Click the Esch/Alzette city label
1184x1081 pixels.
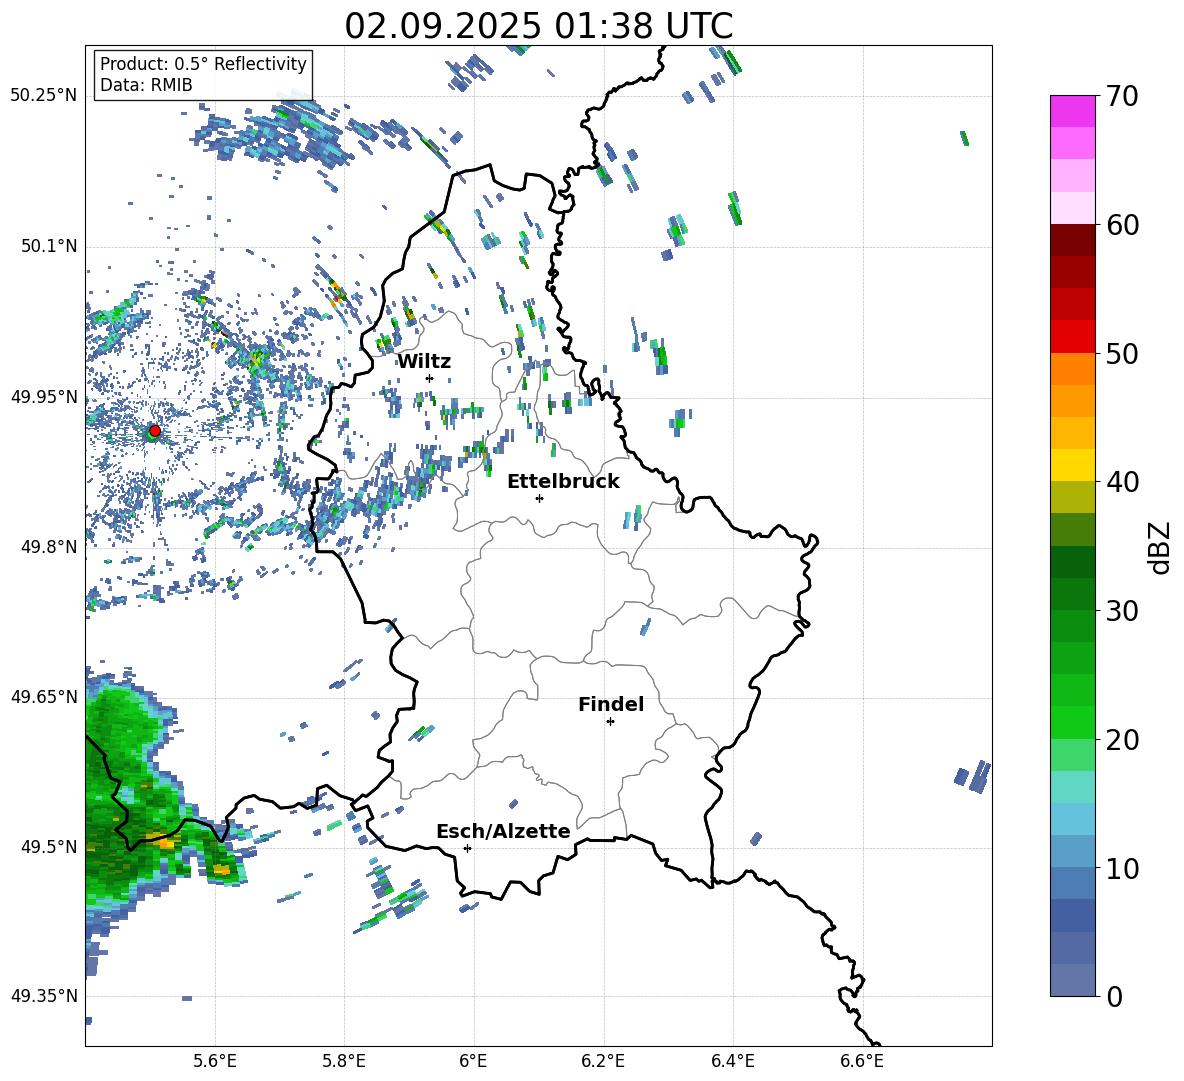pos(503,831)
